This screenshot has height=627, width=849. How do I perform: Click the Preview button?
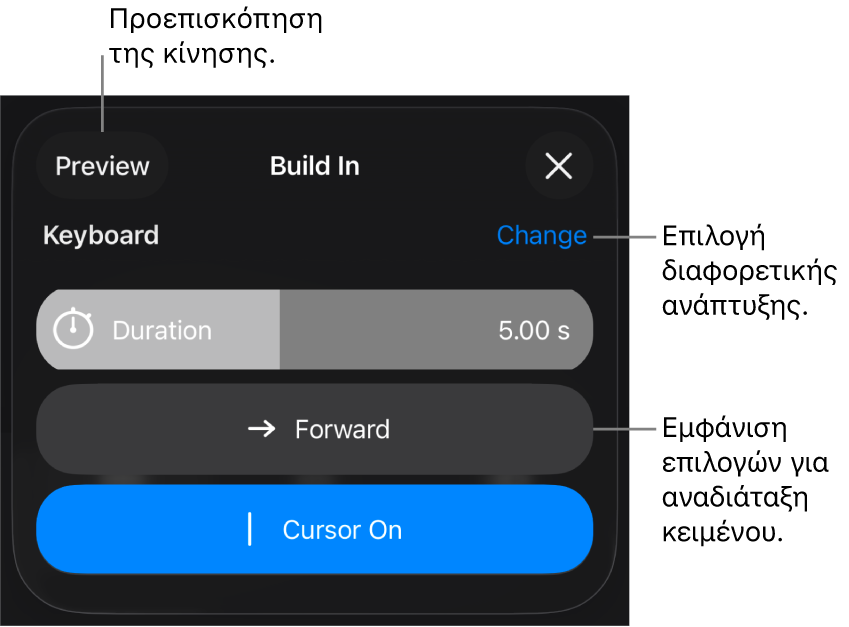pos(102,166)
